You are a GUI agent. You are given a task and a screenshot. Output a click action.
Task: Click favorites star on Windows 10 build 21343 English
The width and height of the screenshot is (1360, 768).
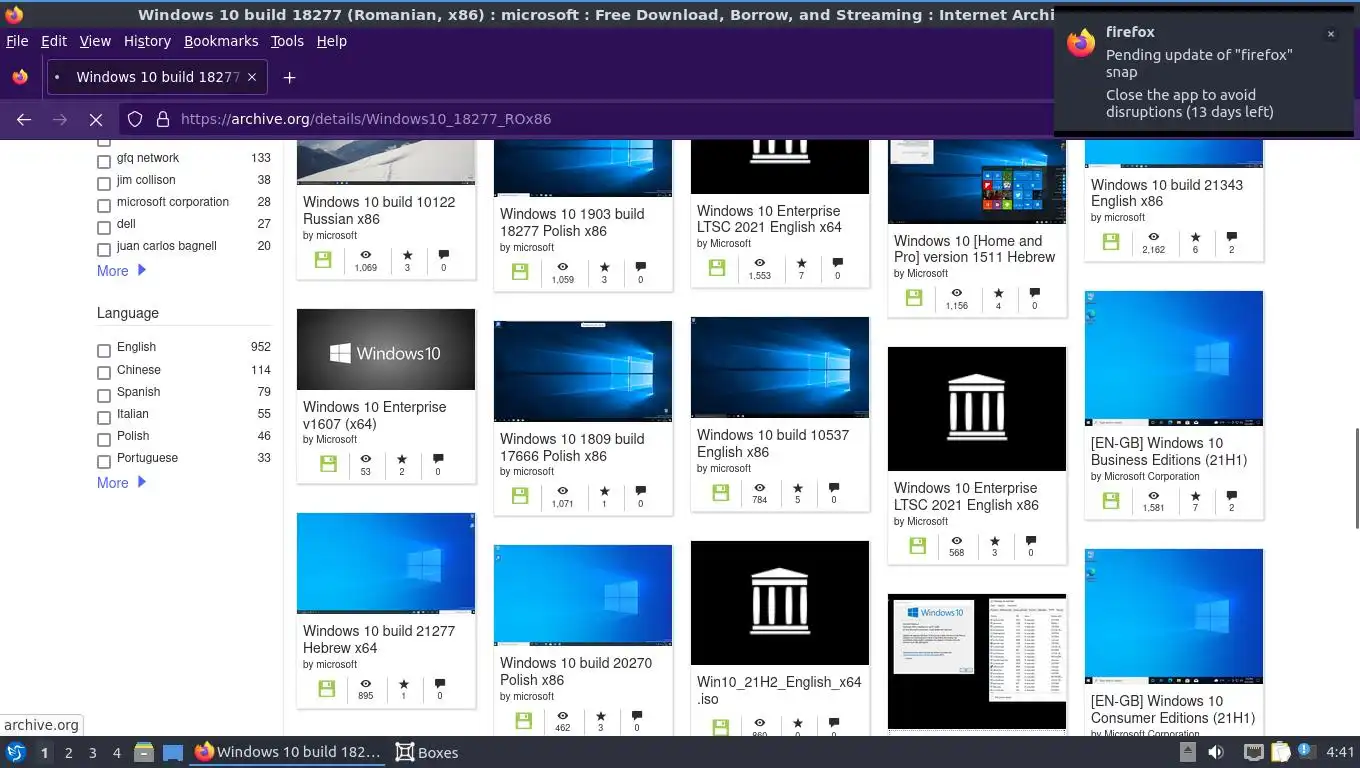(x=1195, y=237)
